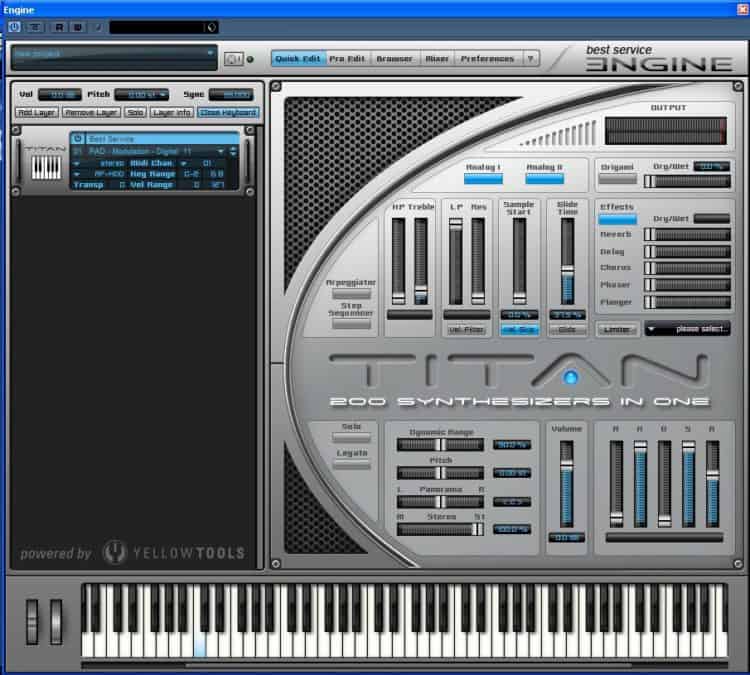
Task: Click the Close Keyboard button
Action: pos(228,113)
